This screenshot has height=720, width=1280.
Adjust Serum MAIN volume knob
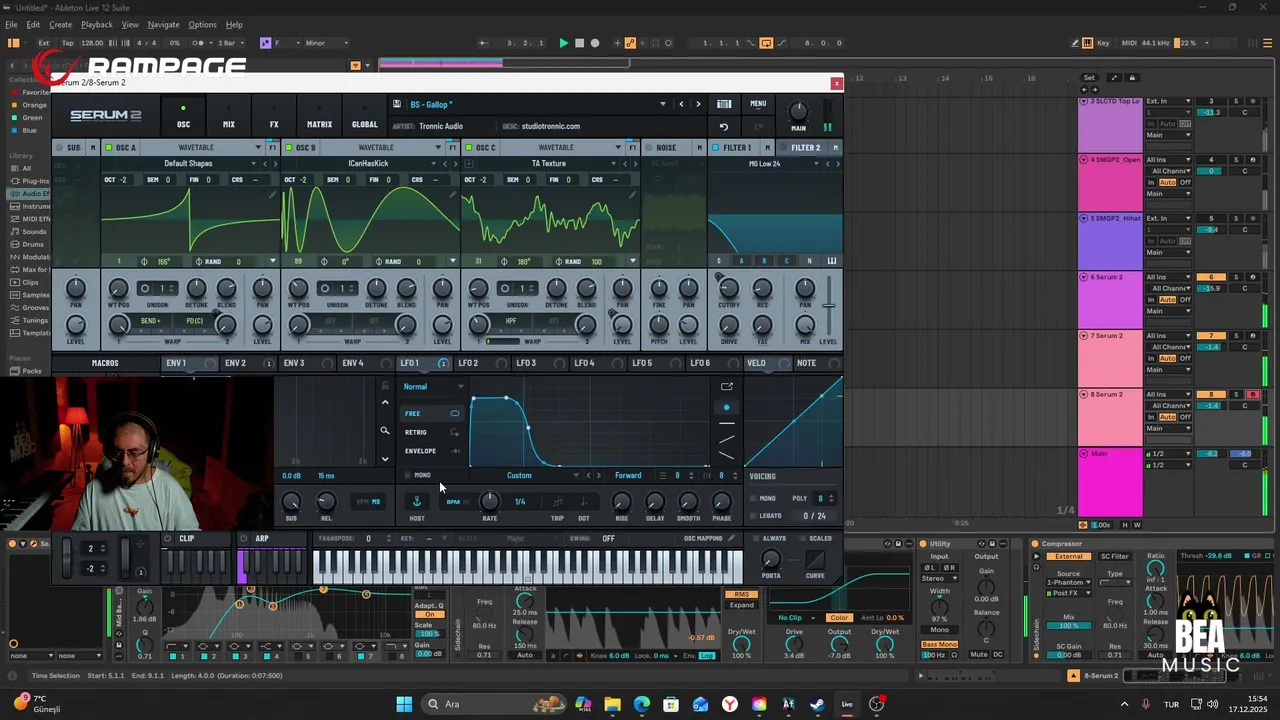click(x=798, y=110)
